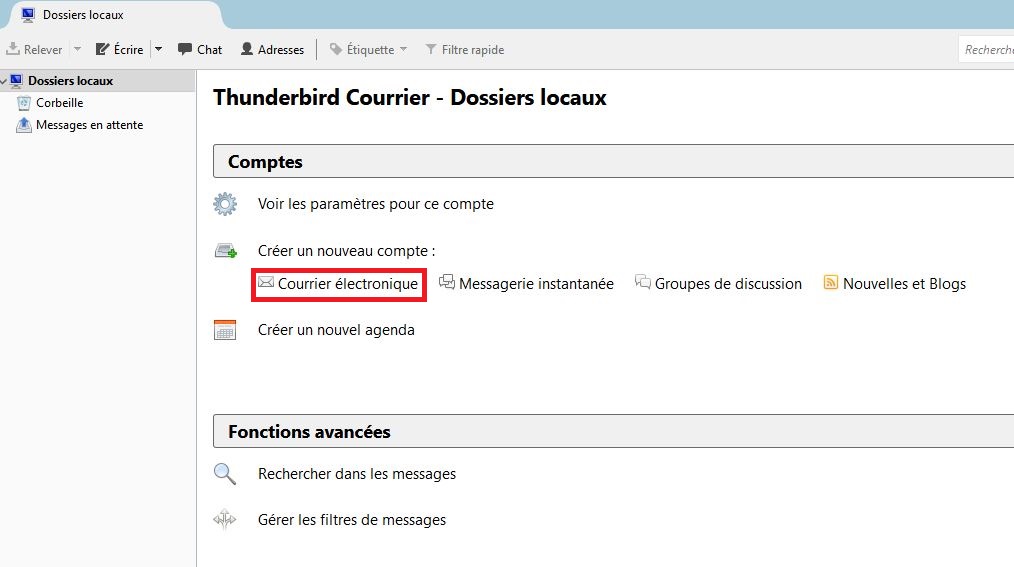The width and height of the screenshot is (1014, 567).
Task: Open the Chat toolbar button
Action: 200,49
